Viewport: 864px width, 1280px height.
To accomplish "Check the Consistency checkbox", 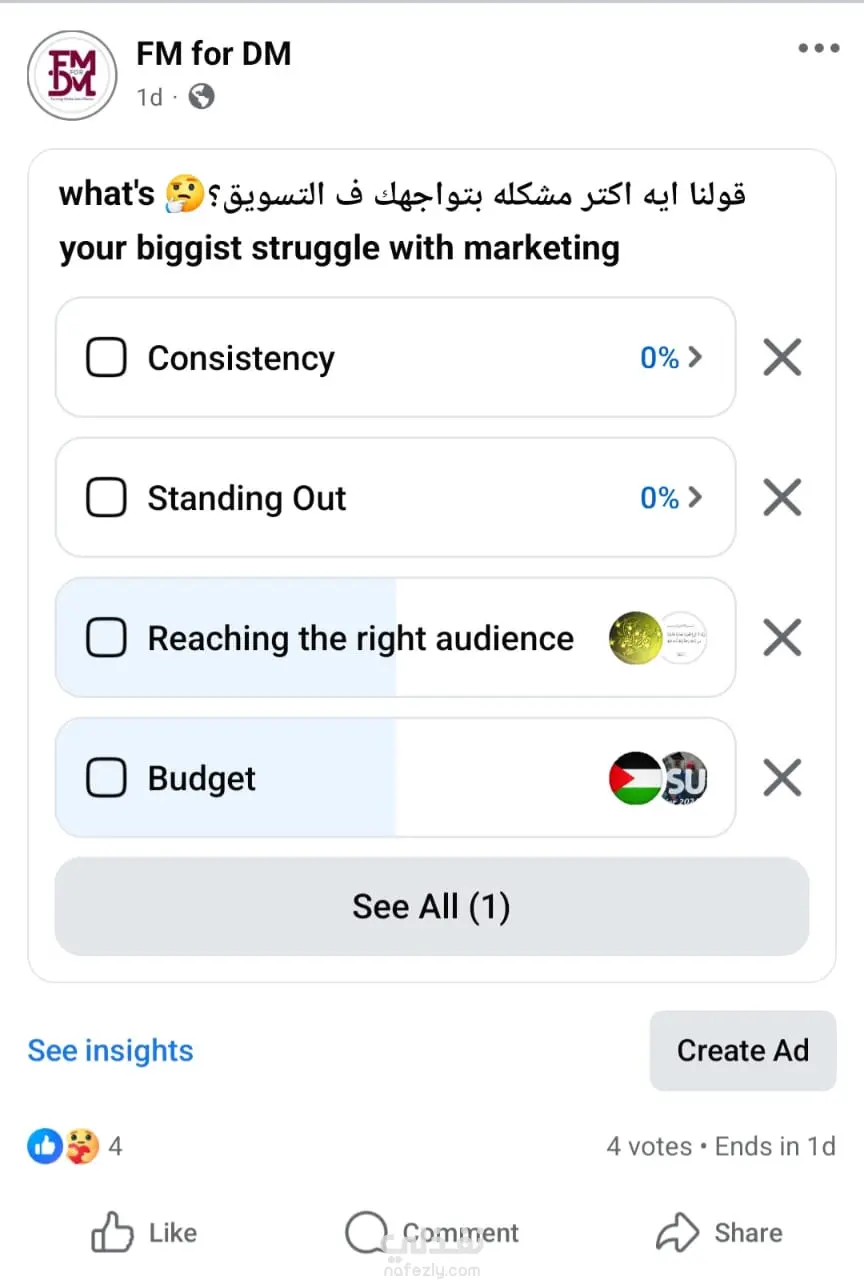I will click(x=106, y=357).
